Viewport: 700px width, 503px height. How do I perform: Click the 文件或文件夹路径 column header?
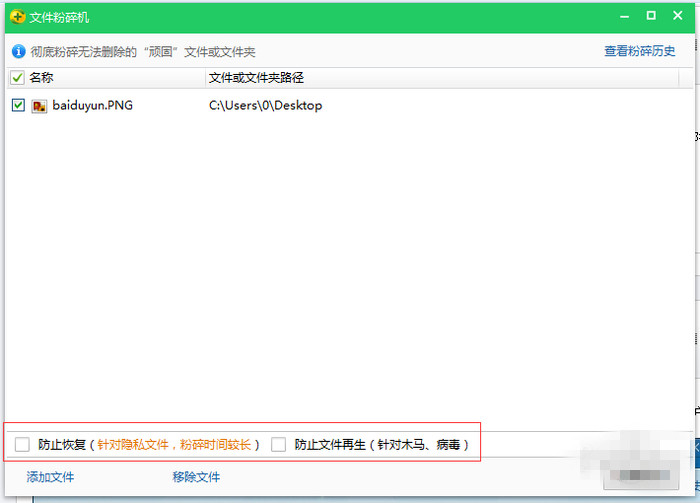pos(256,78)
